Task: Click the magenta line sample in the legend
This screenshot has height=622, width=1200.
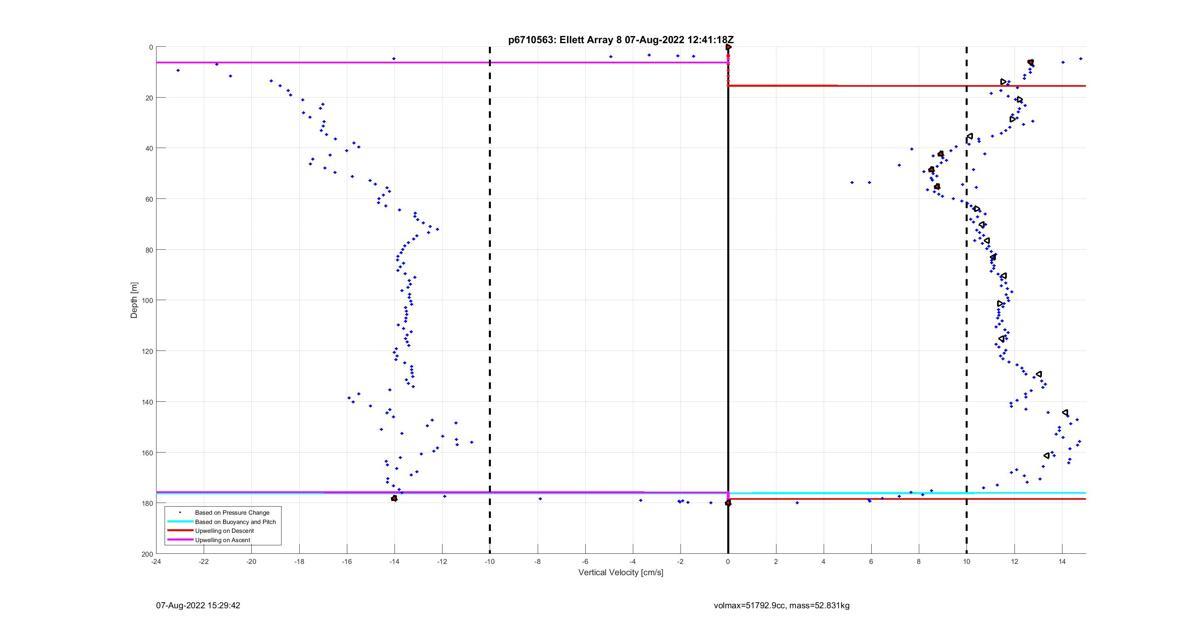Action: coord(180,540)
